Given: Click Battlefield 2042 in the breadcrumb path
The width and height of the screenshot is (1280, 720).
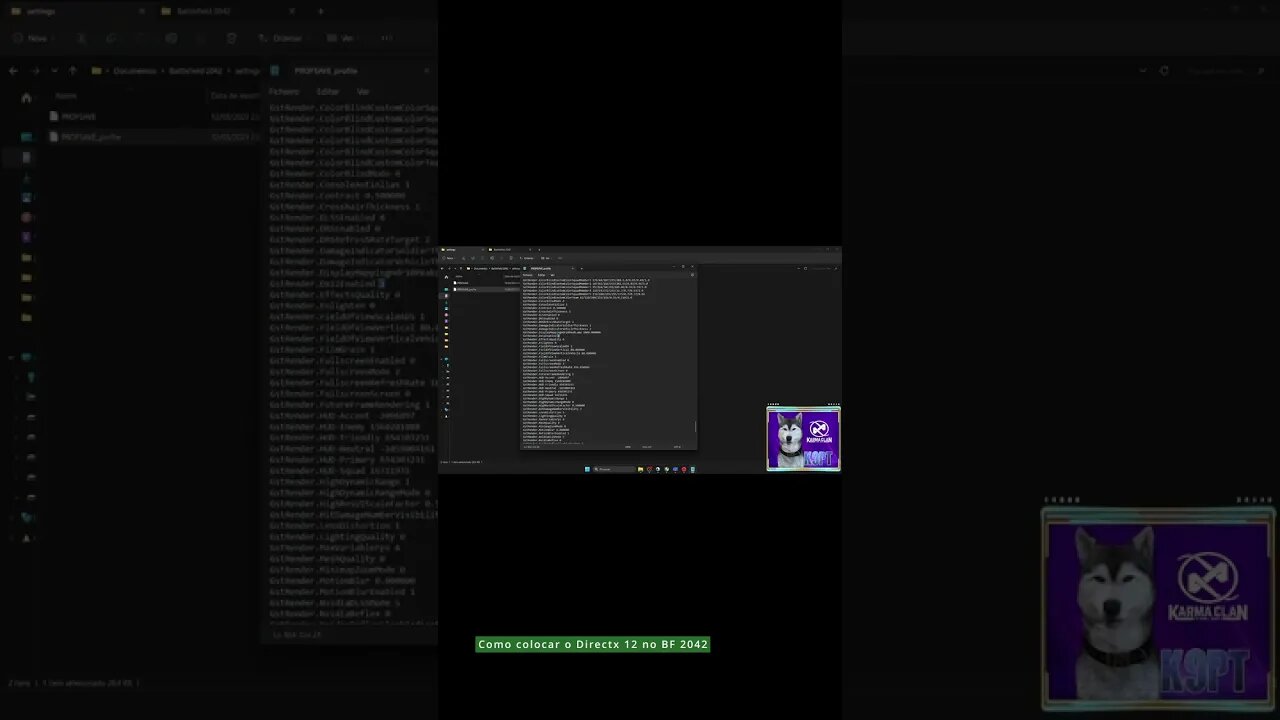Looking at the screenshot, I should click(x=198, y=71).
